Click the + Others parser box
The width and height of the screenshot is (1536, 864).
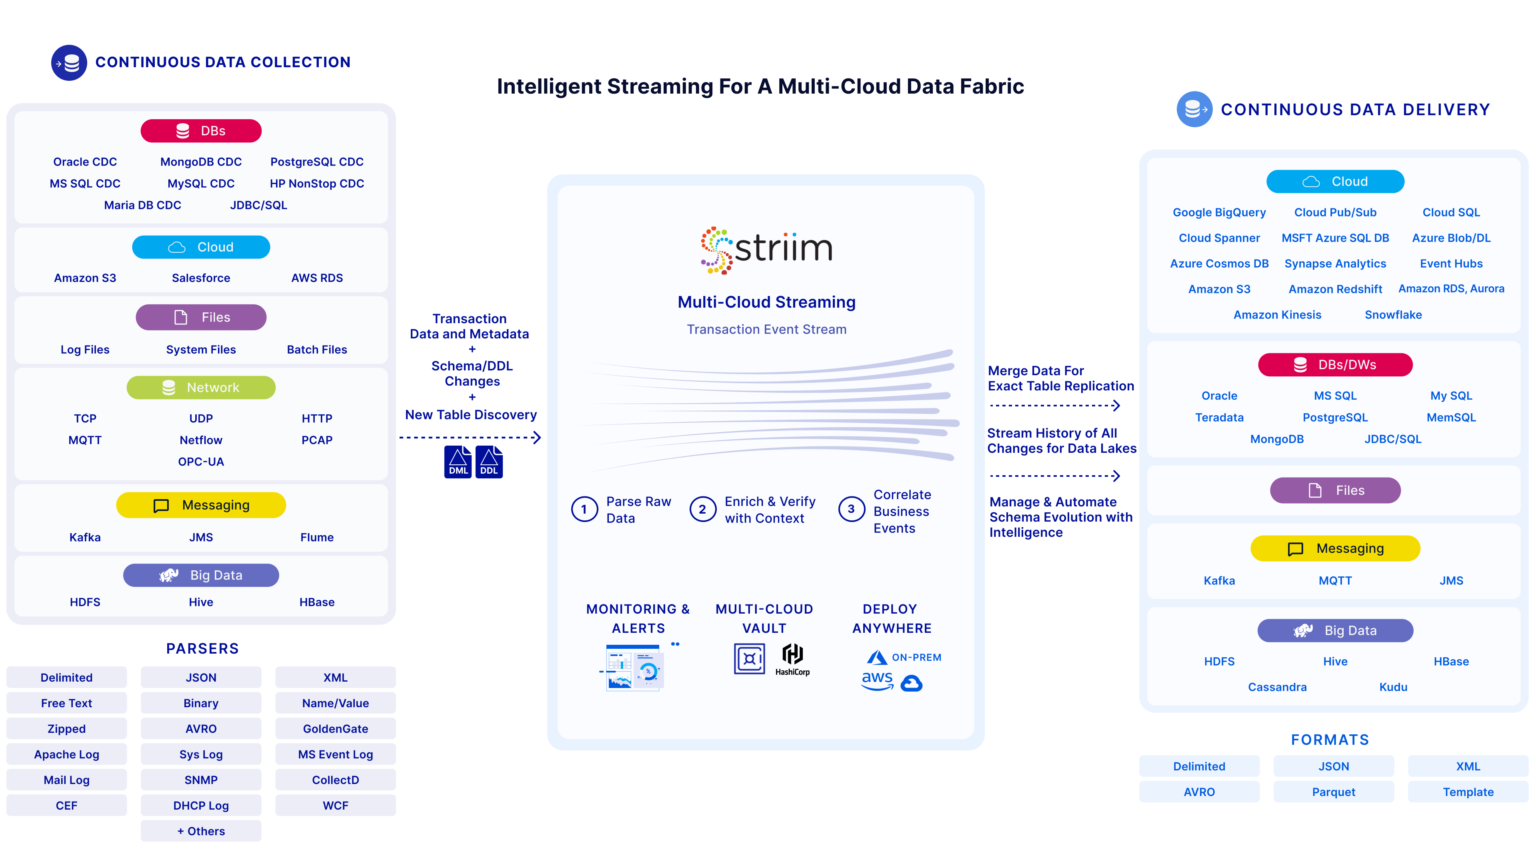coord(201,831)
